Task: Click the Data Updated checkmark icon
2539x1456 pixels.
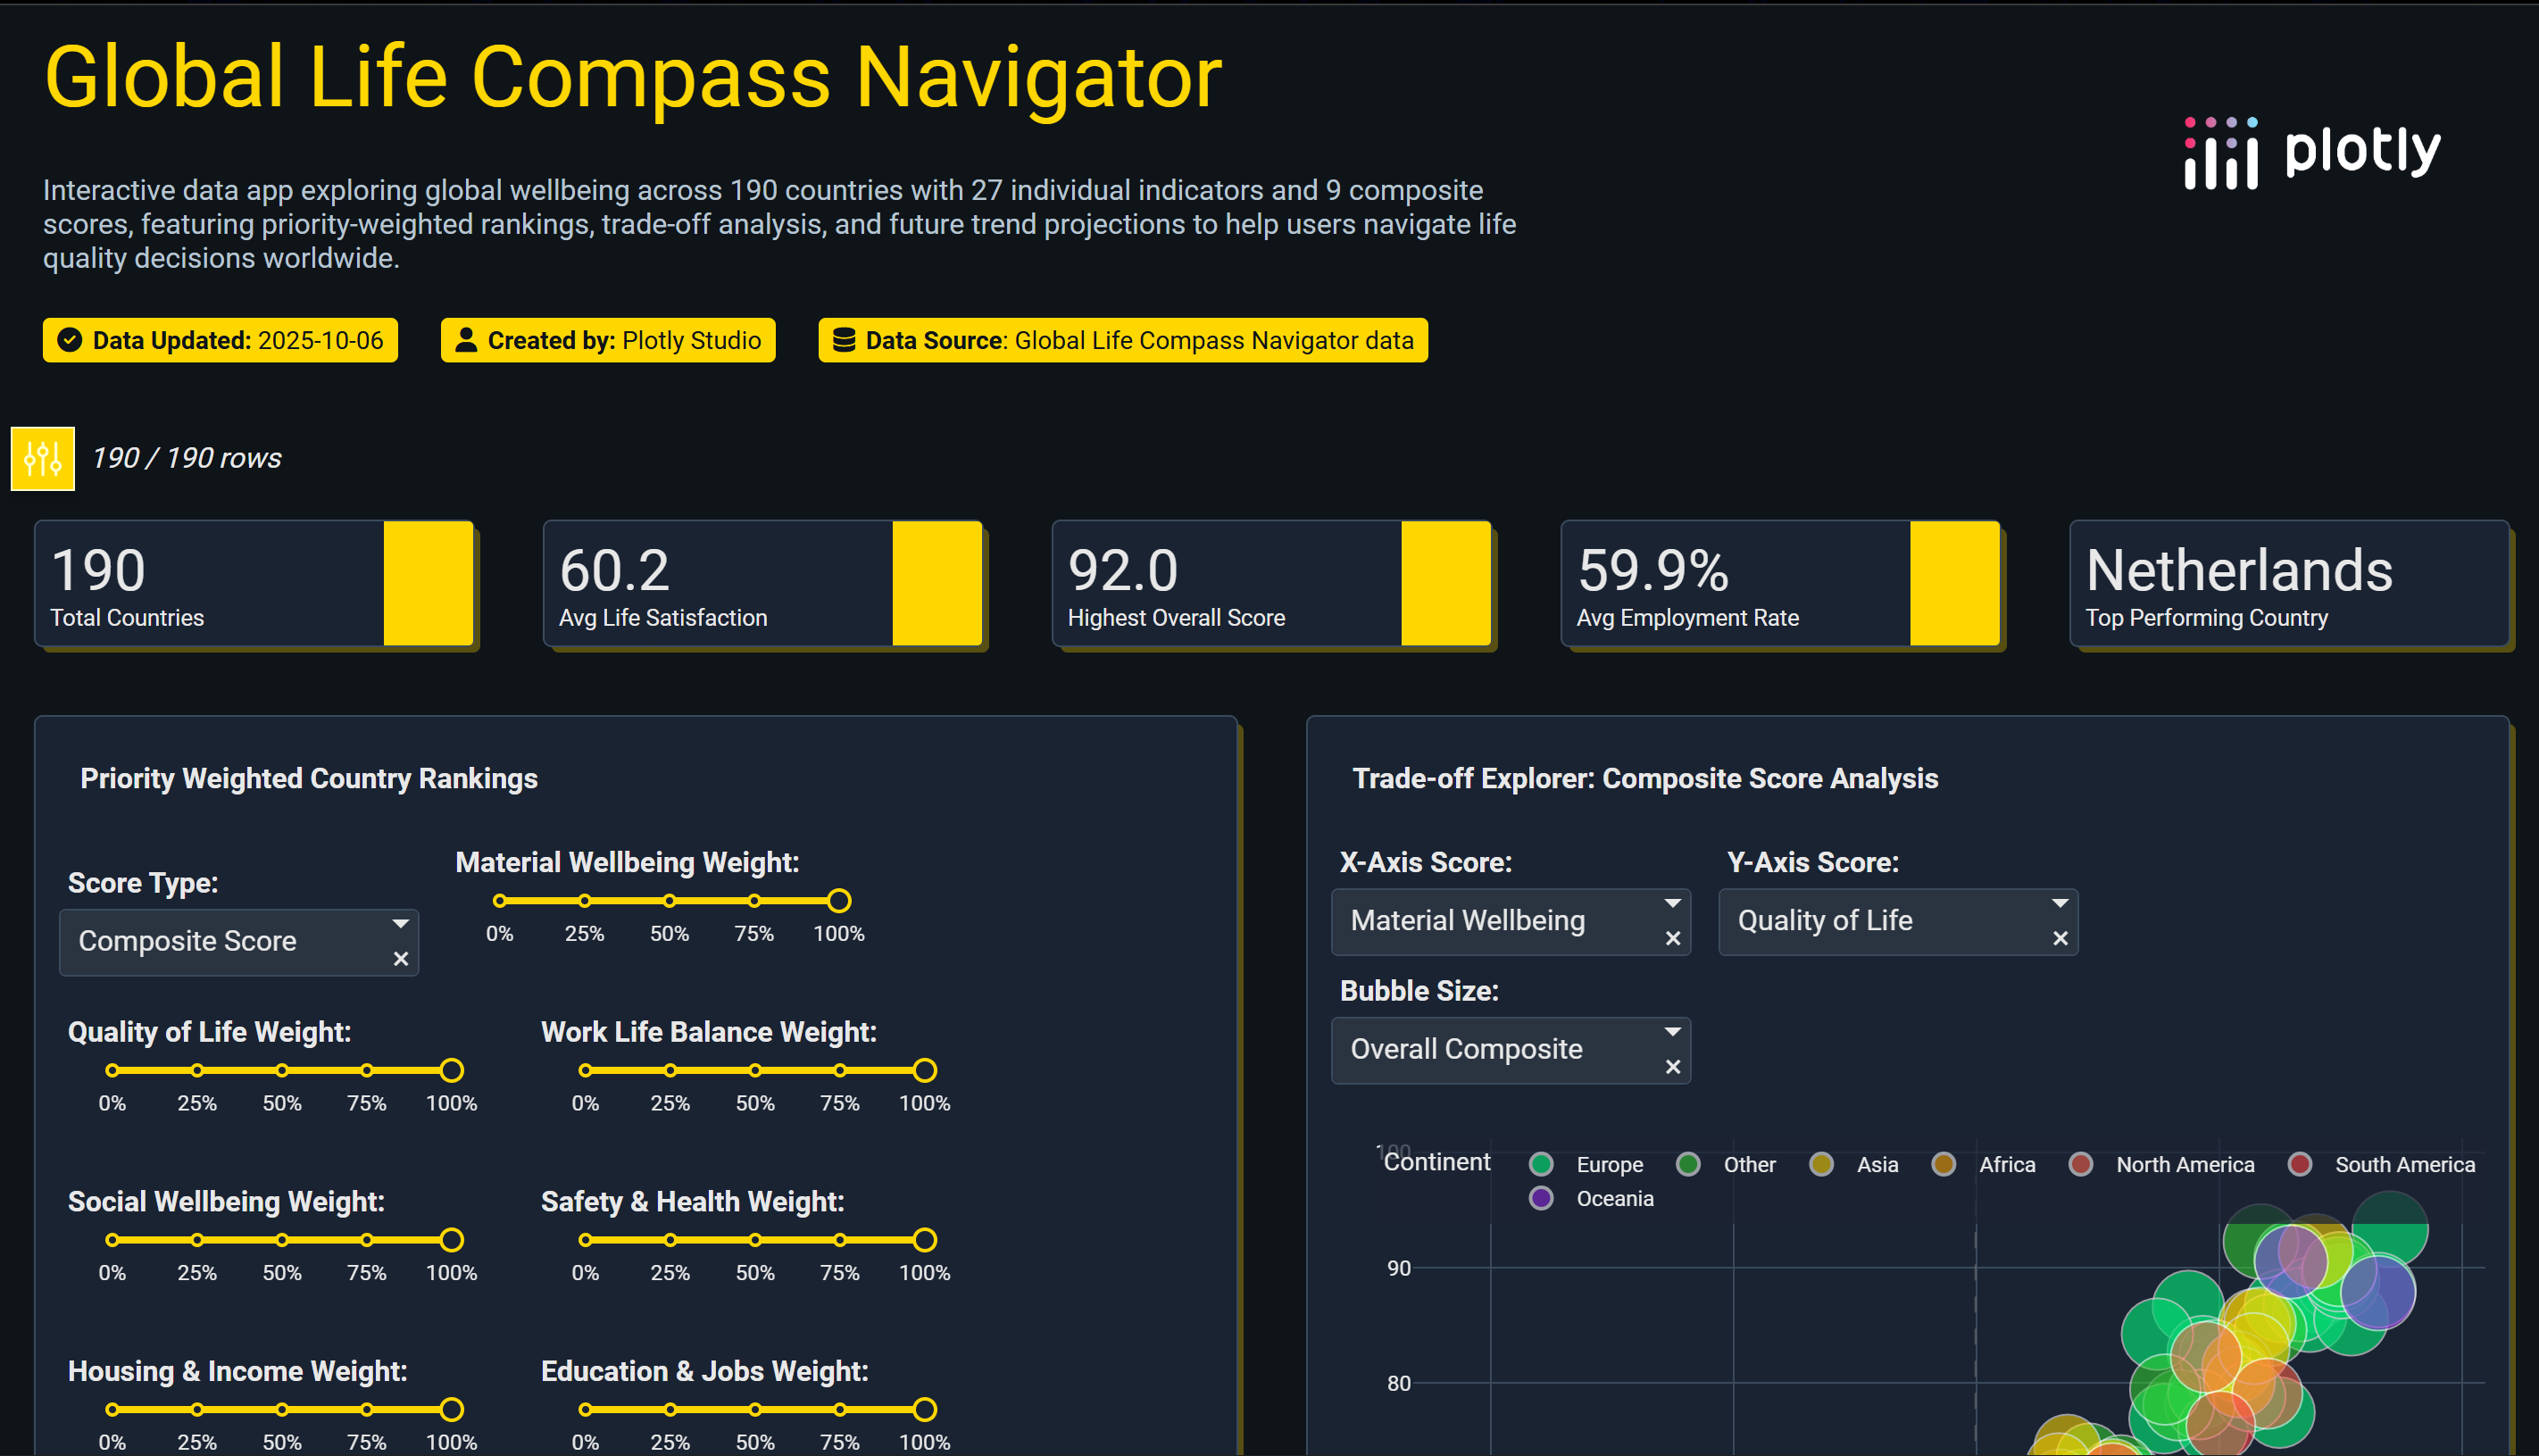Action: pos(69,340)
